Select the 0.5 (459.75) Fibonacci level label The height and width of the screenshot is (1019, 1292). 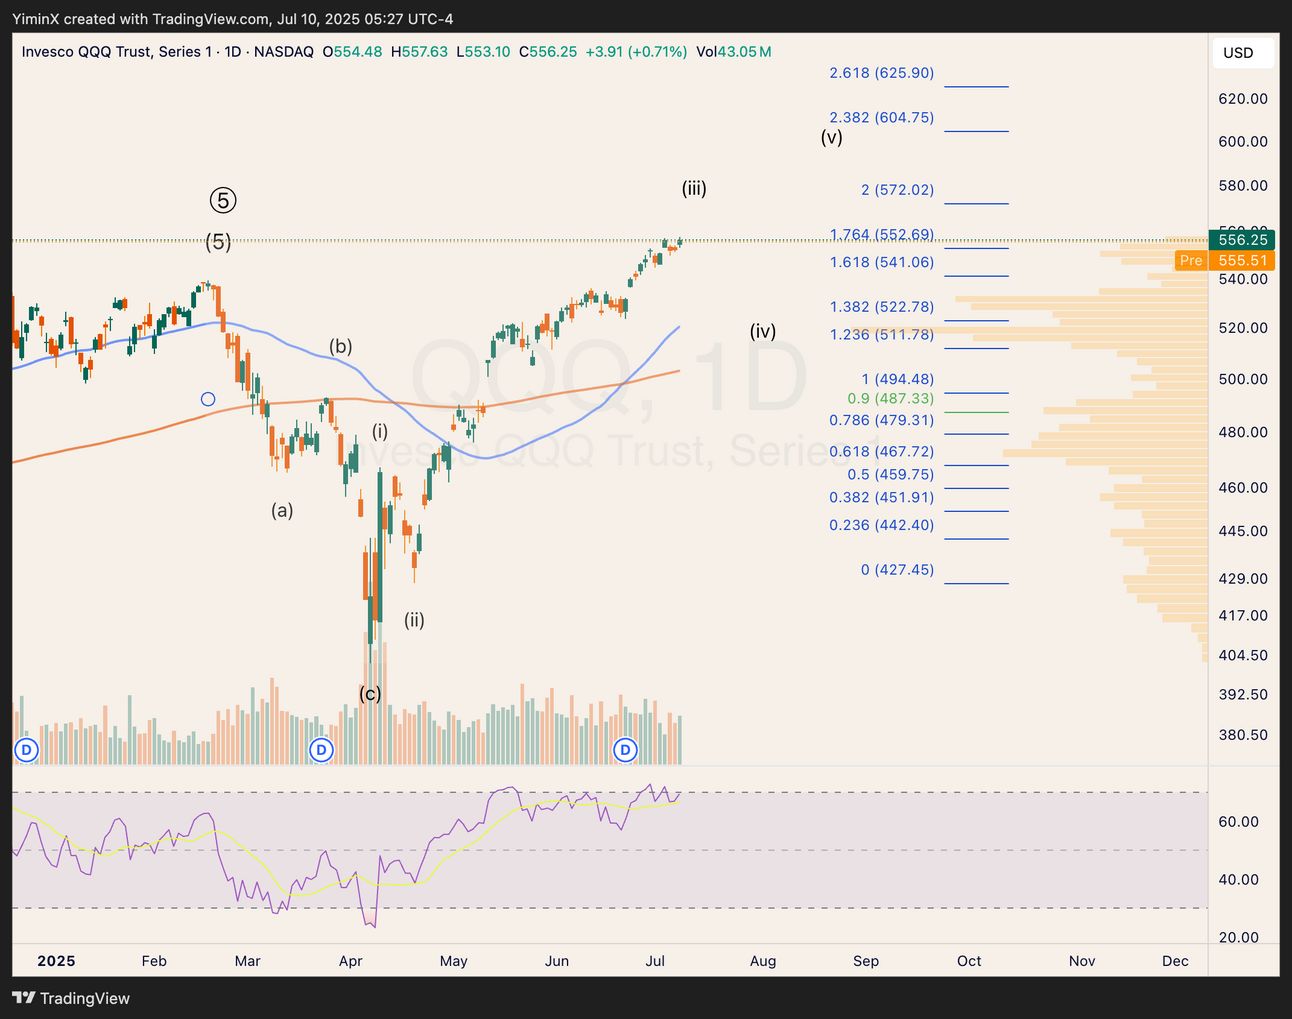(x=890, y=474)
